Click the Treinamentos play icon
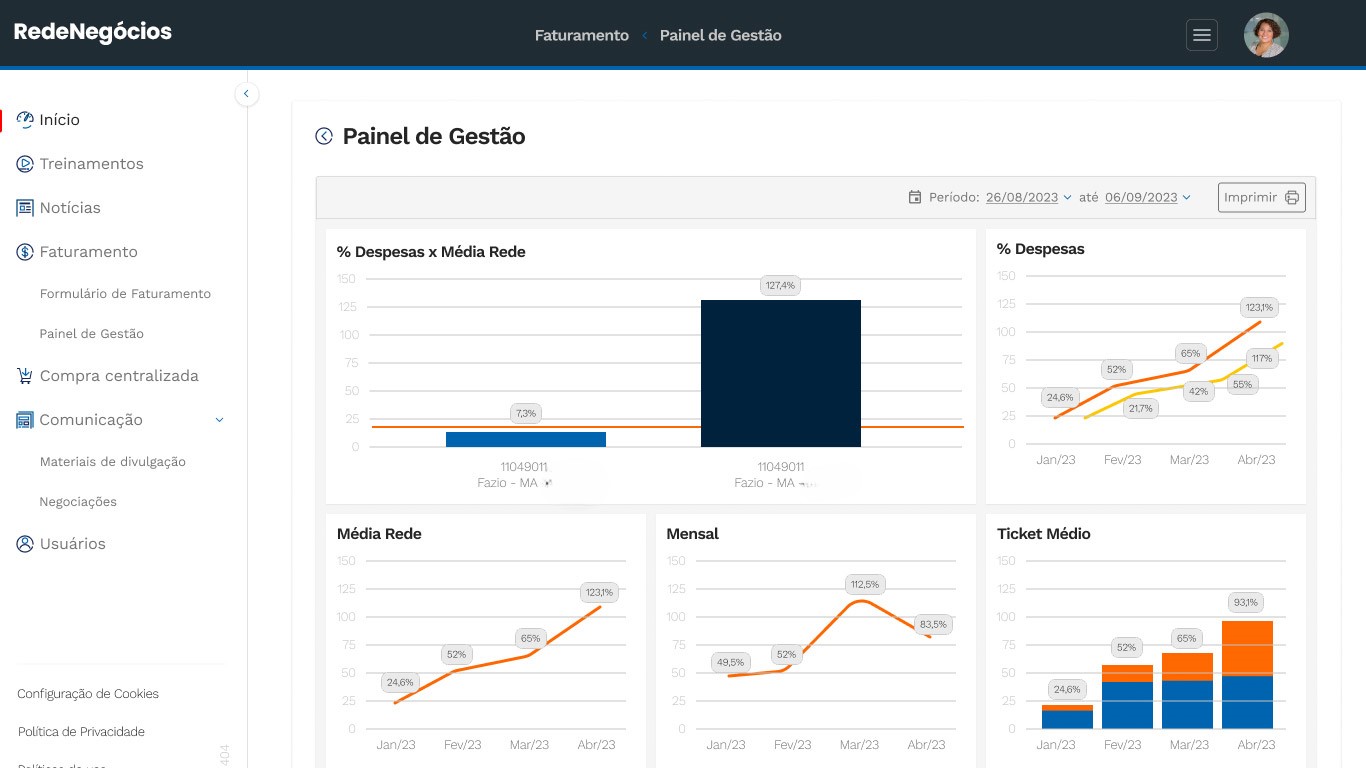The image size is (1366, 768). 25,164
